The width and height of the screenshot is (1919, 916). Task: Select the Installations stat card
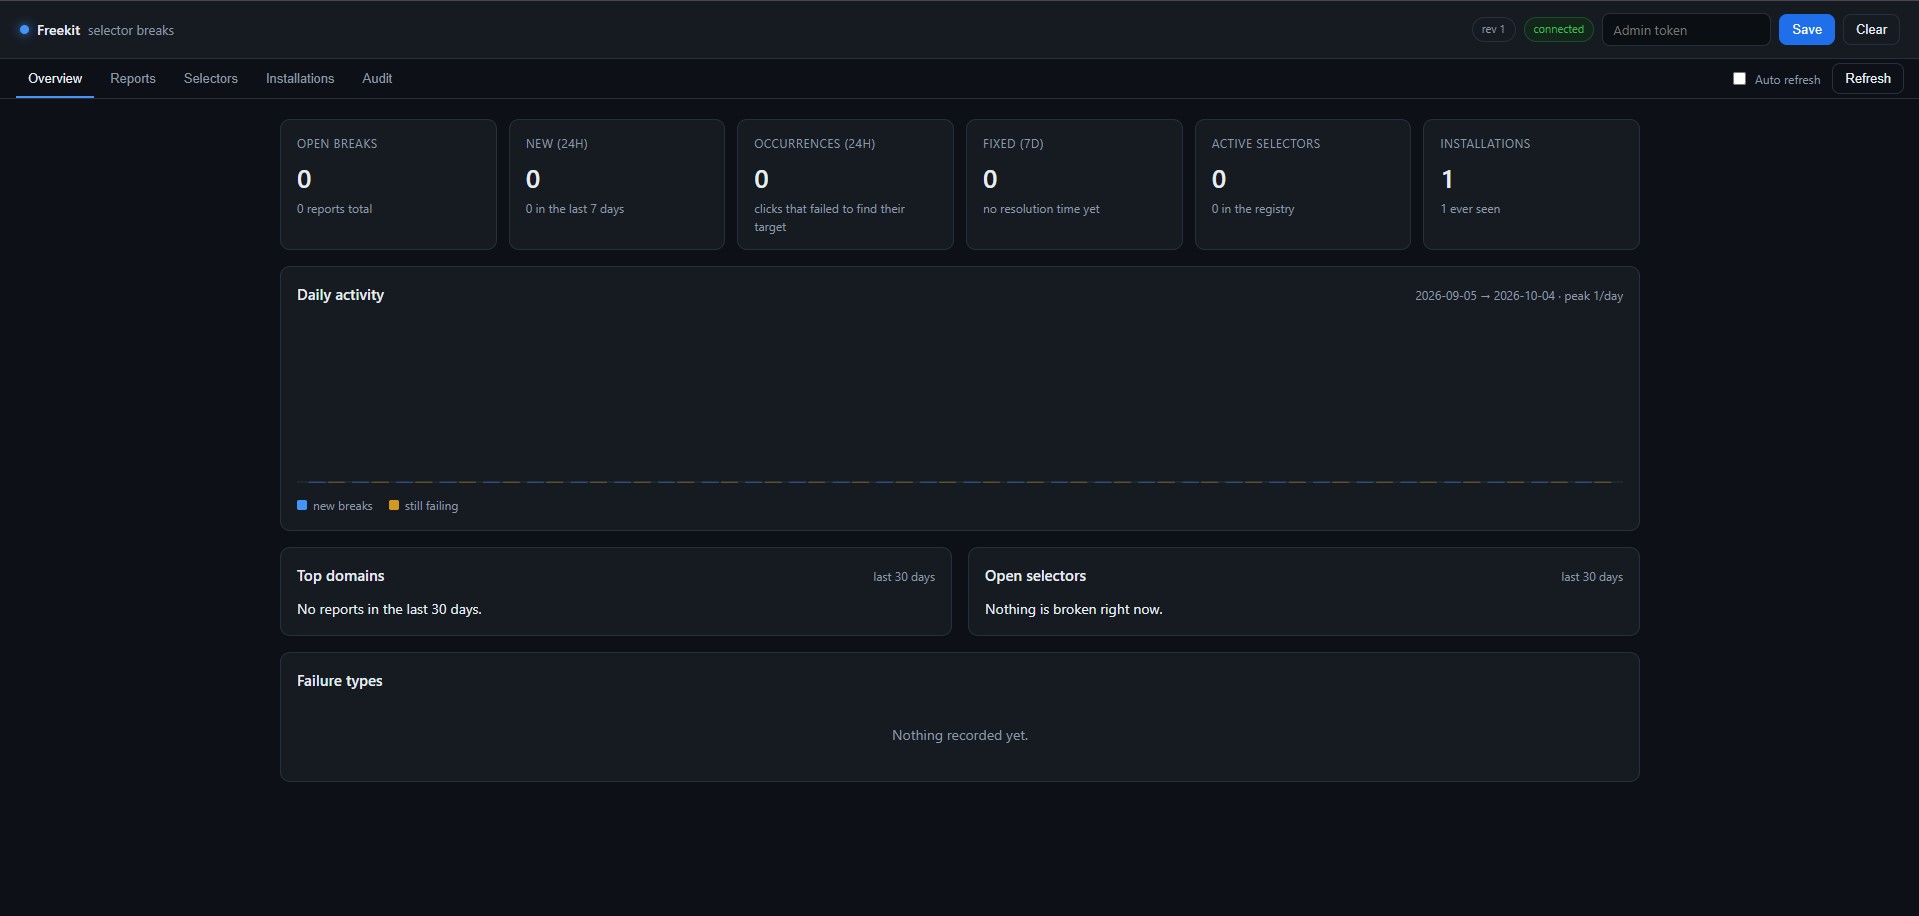pyautogui.click(x=1531, y=184)
